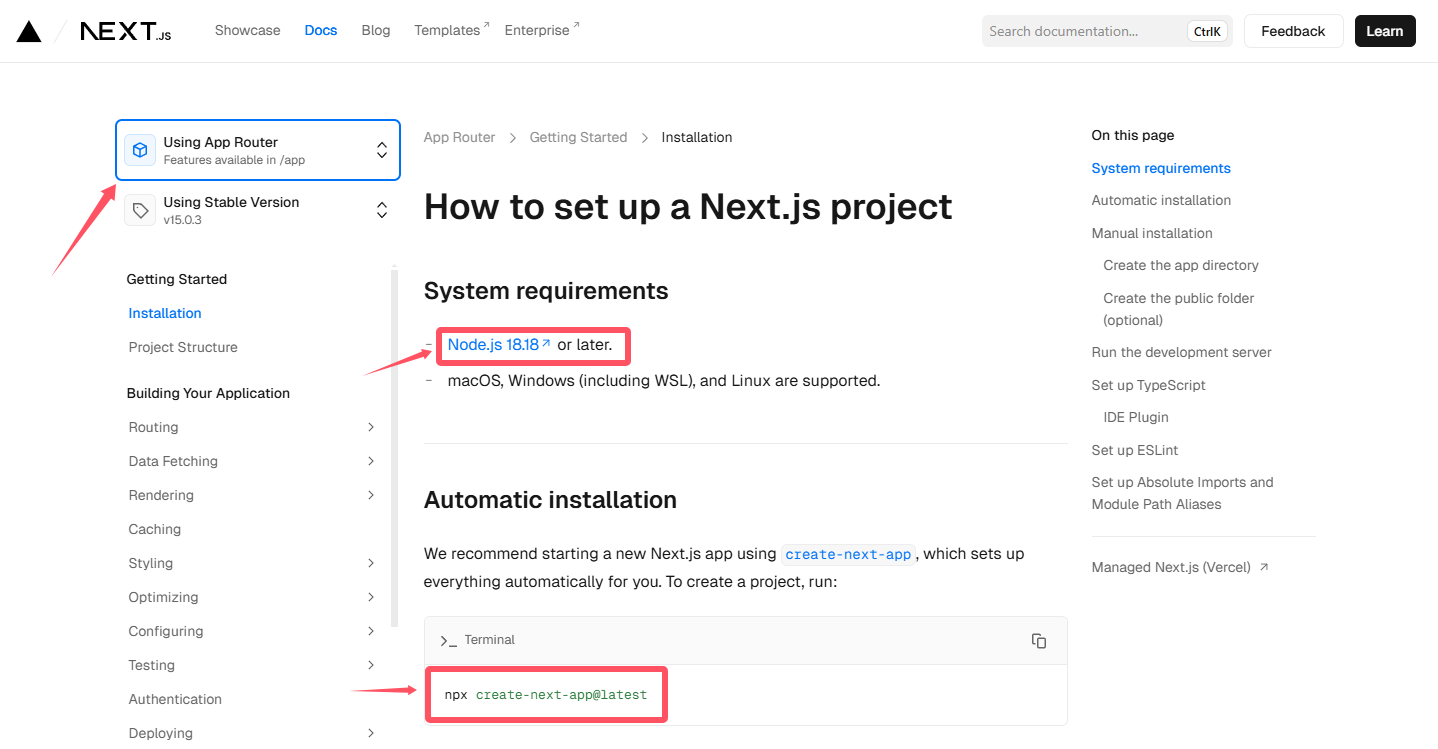Open Rendering in the sidebar

point(161,495)
